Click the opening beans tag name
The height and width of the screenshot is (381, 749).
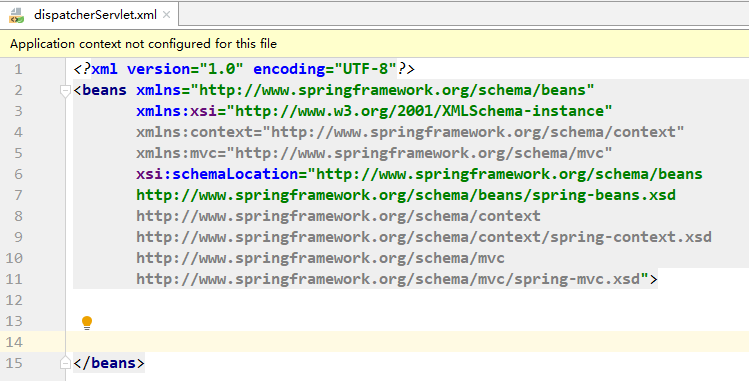[x=104, y=90]
